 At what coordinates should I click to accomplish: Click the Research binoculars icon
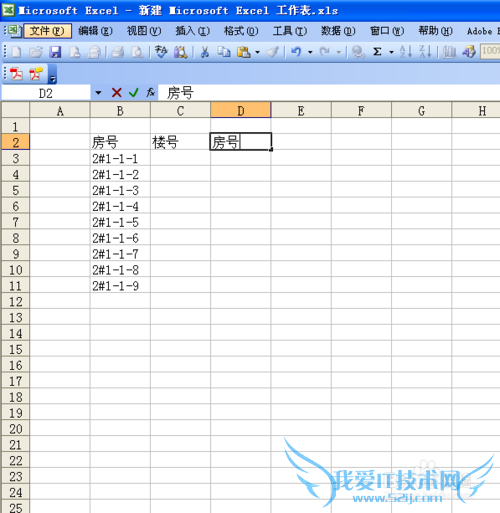181,52
